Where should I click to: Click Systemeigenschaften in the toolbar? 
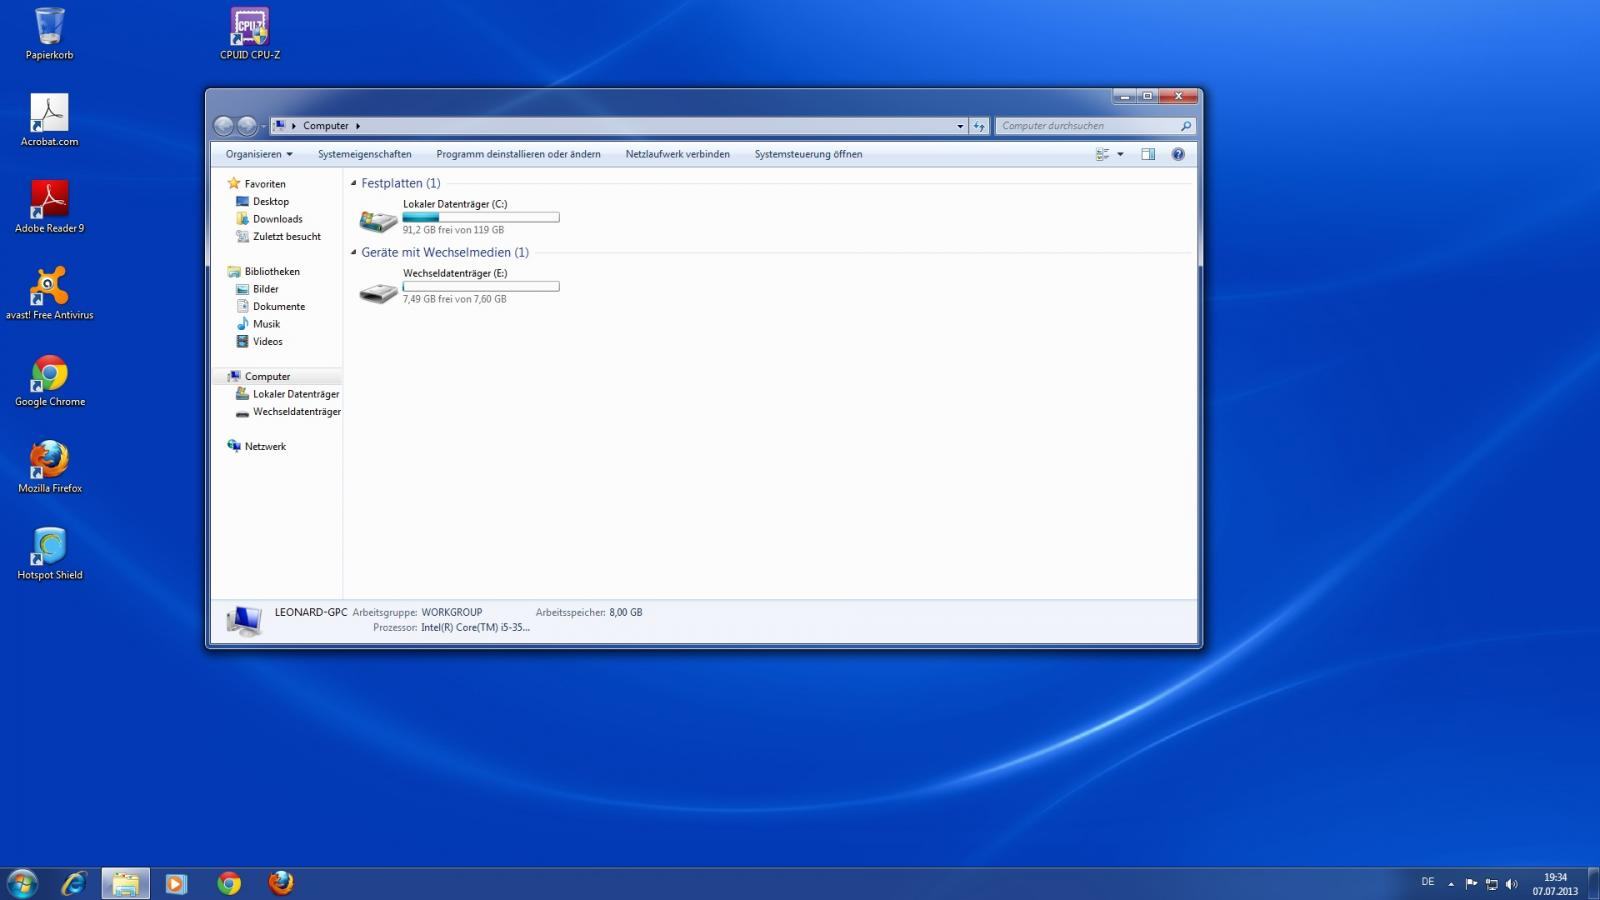[365, 154]
